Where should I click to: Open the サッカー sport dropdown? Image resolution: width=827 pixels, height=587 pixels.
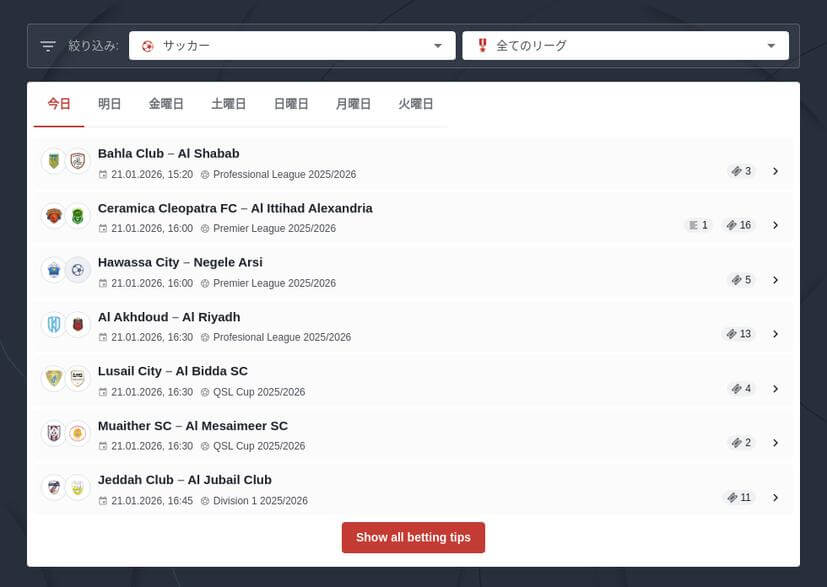point(292,46)
